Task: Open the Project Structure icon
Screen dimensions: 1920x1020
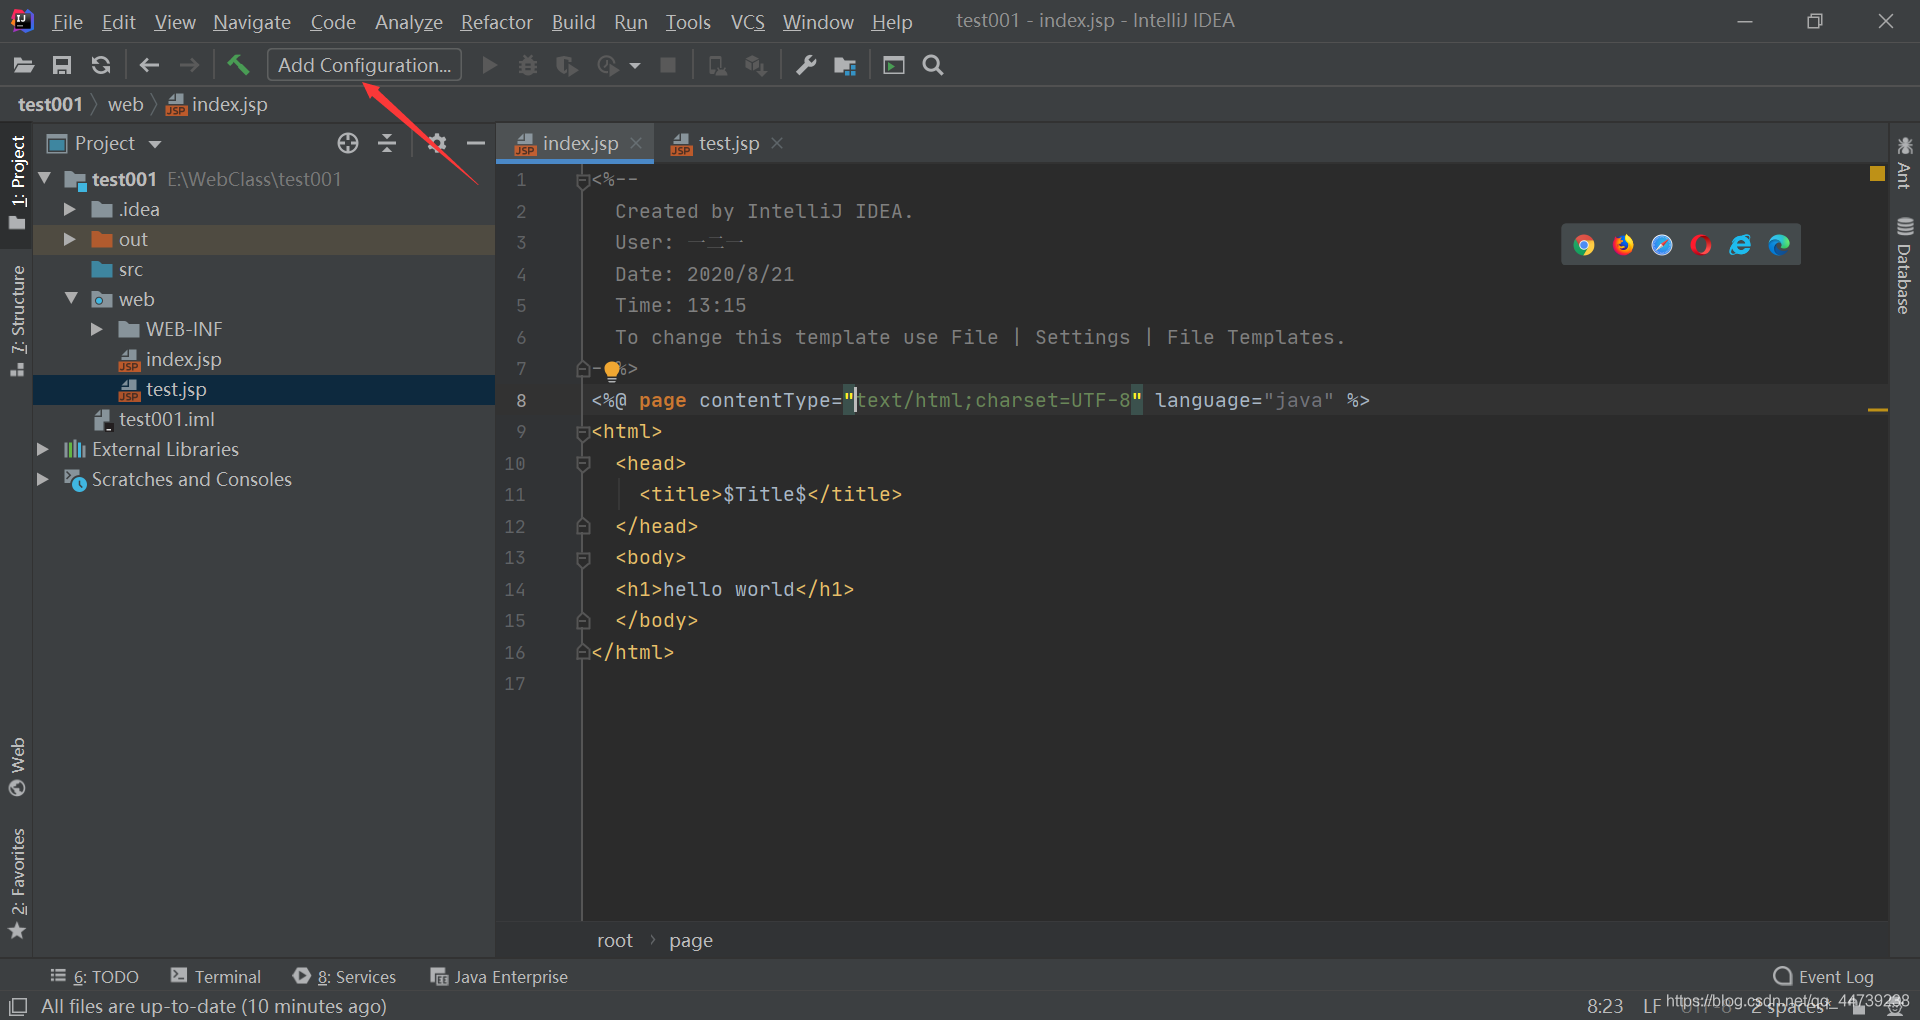Action: 845,65
